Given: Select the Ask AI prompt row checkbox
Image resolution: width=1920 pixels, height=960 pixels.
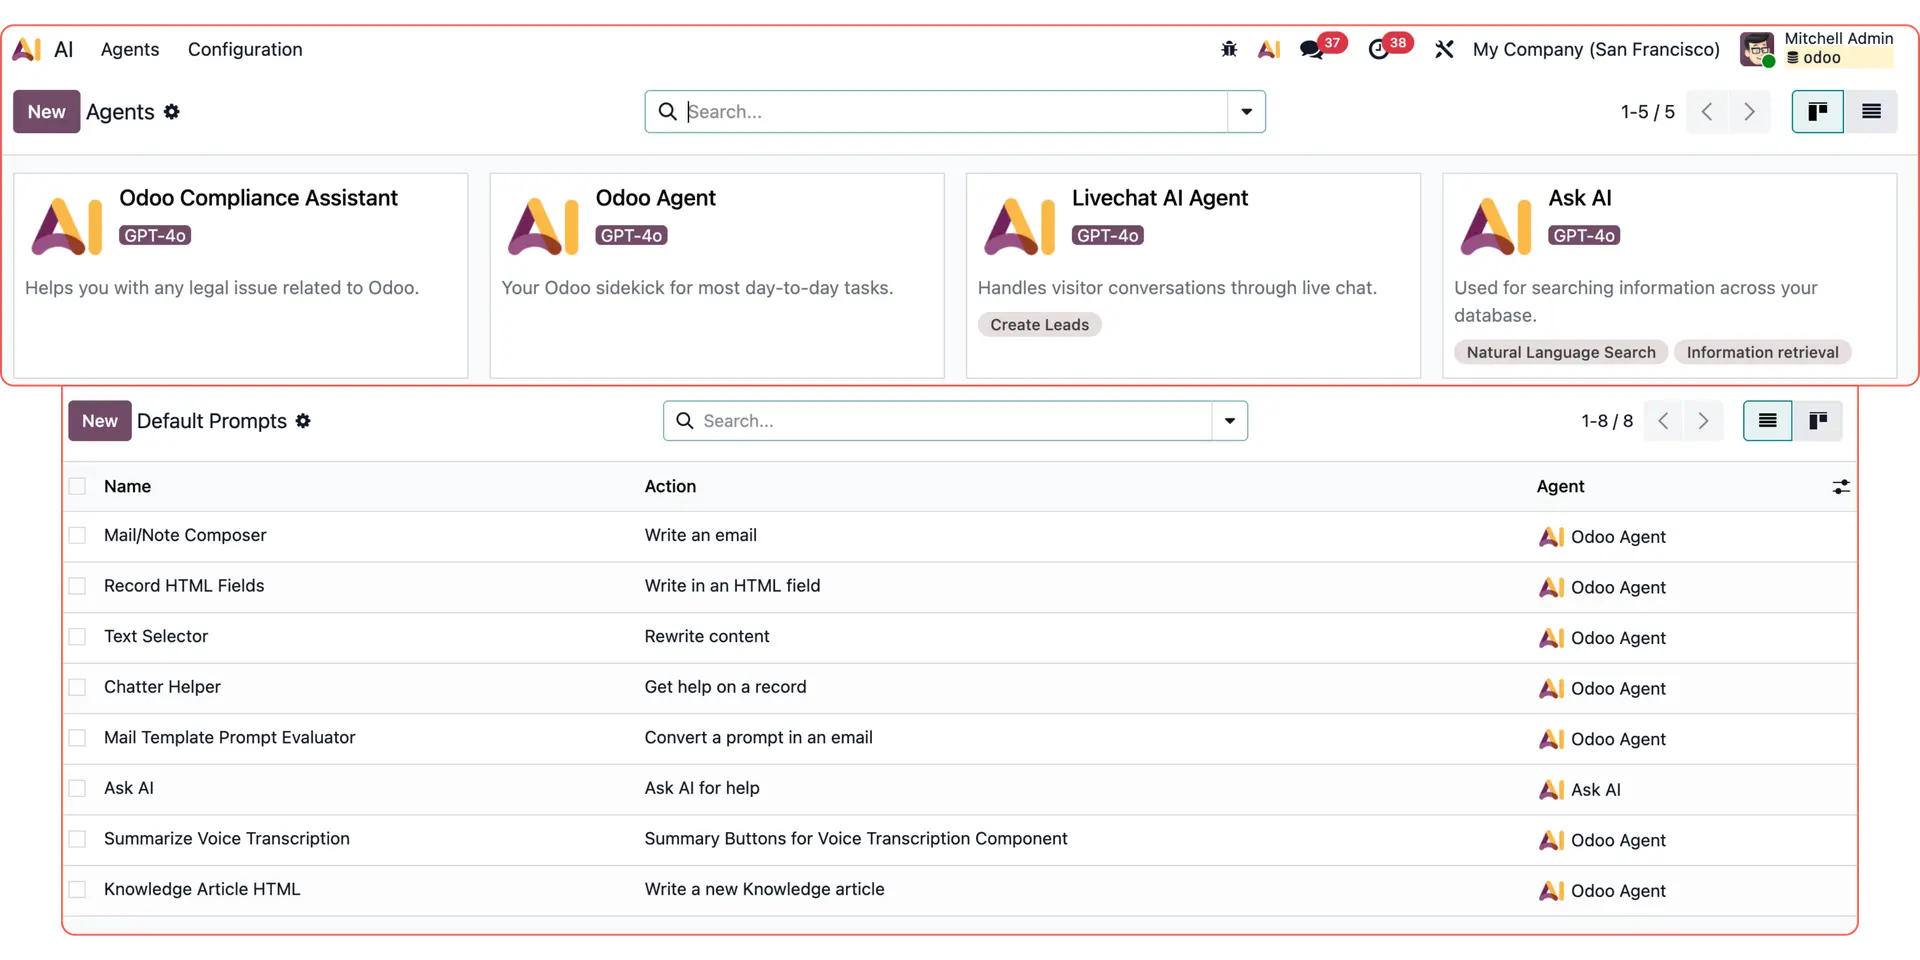Looking at the screenshot, I should 78,789.
